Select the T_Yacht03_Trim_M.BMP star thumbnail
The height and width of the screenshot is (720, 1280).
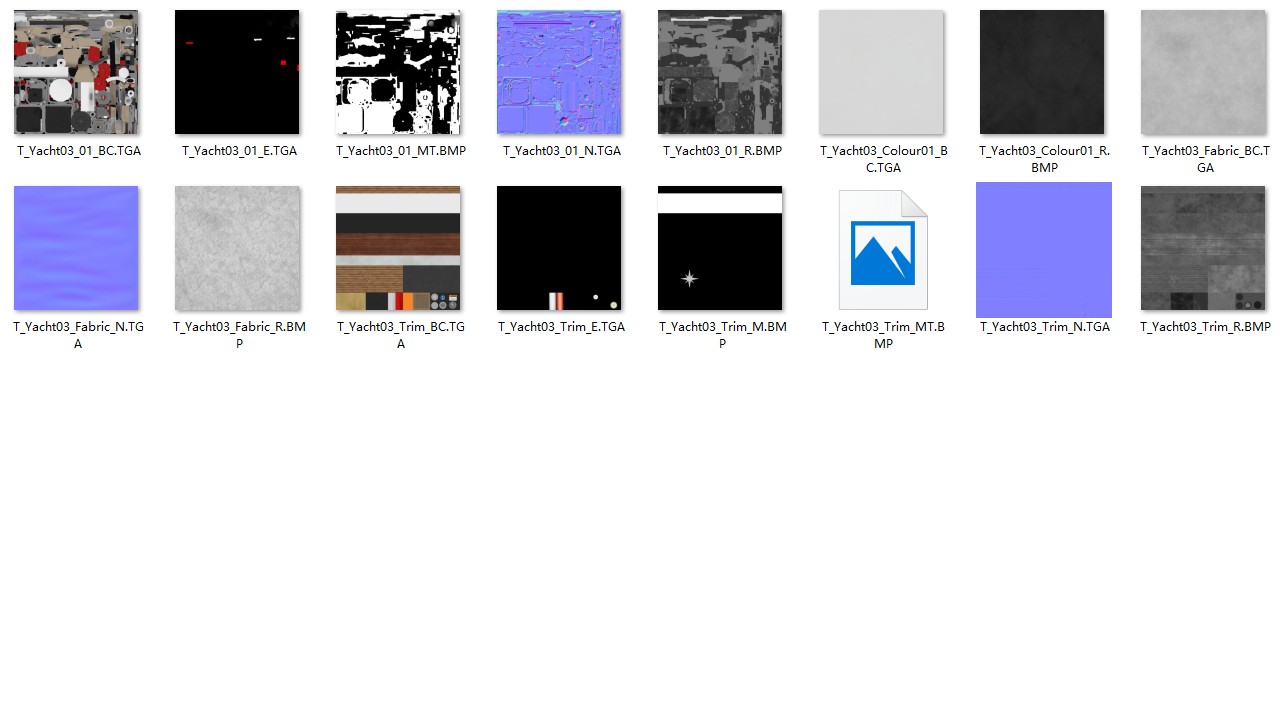coord(720,248)
